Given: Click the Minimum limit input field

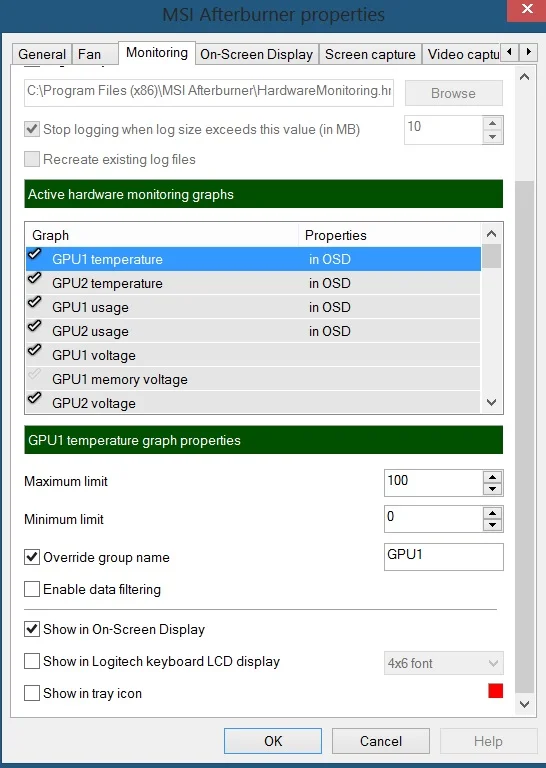Looking at the screenshot, I should pyautogui.click(x=434, y=519).
